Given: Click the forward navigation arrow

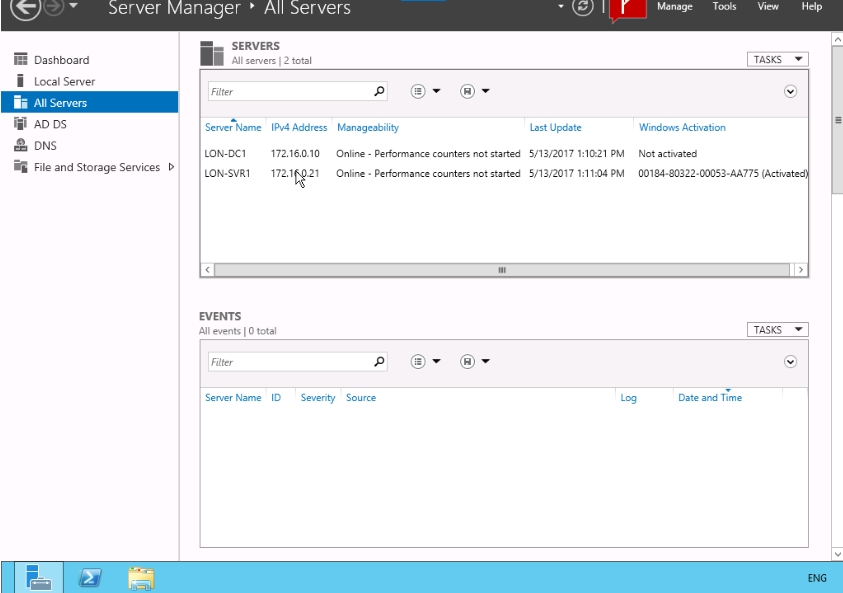Looking at the screenshot, I should tap(54, 6).
